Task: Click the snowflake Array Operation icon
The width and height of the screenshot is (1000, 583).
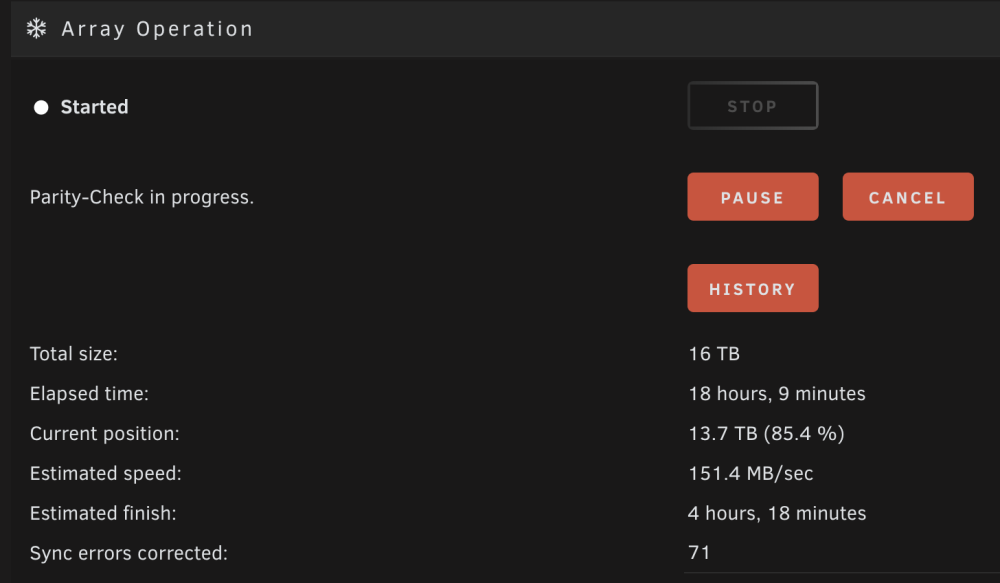Action: tap(36, 29)
